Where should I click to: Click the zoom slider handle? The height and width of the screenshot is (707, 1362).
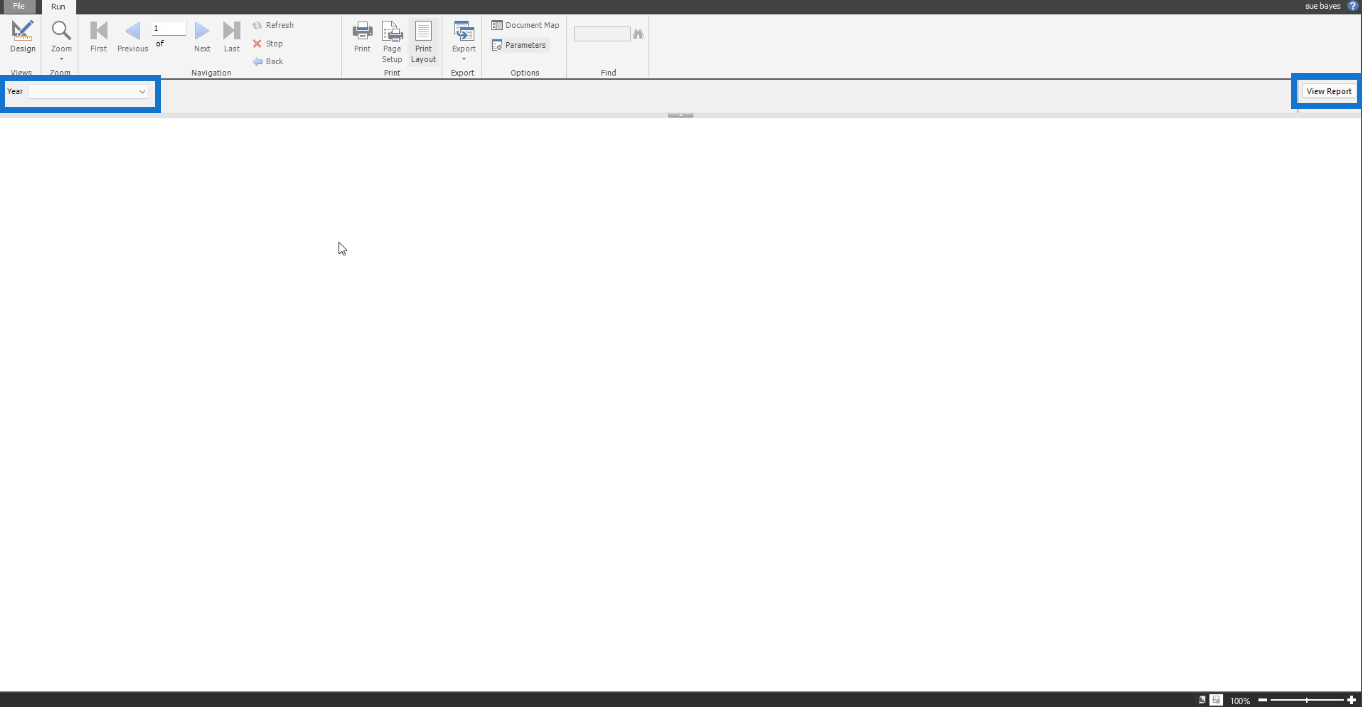point(1307,700)
